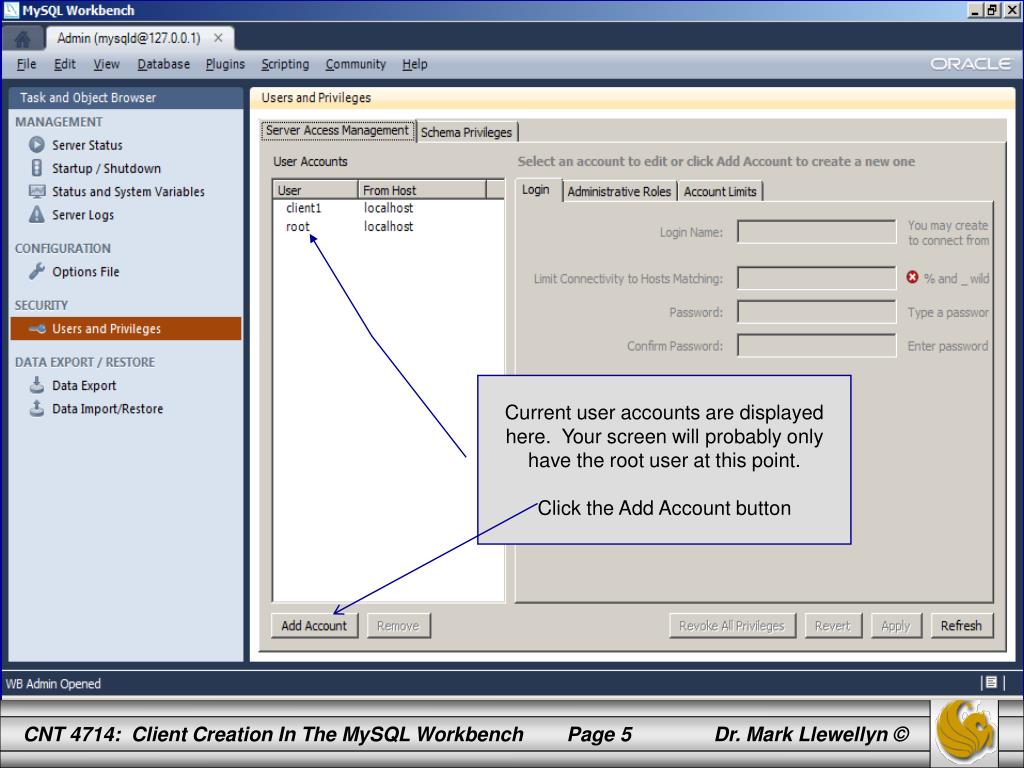The width and height of the screenshot is (1024, 768).
Task: Open the Database menu
Action: [x=163, y=64]
